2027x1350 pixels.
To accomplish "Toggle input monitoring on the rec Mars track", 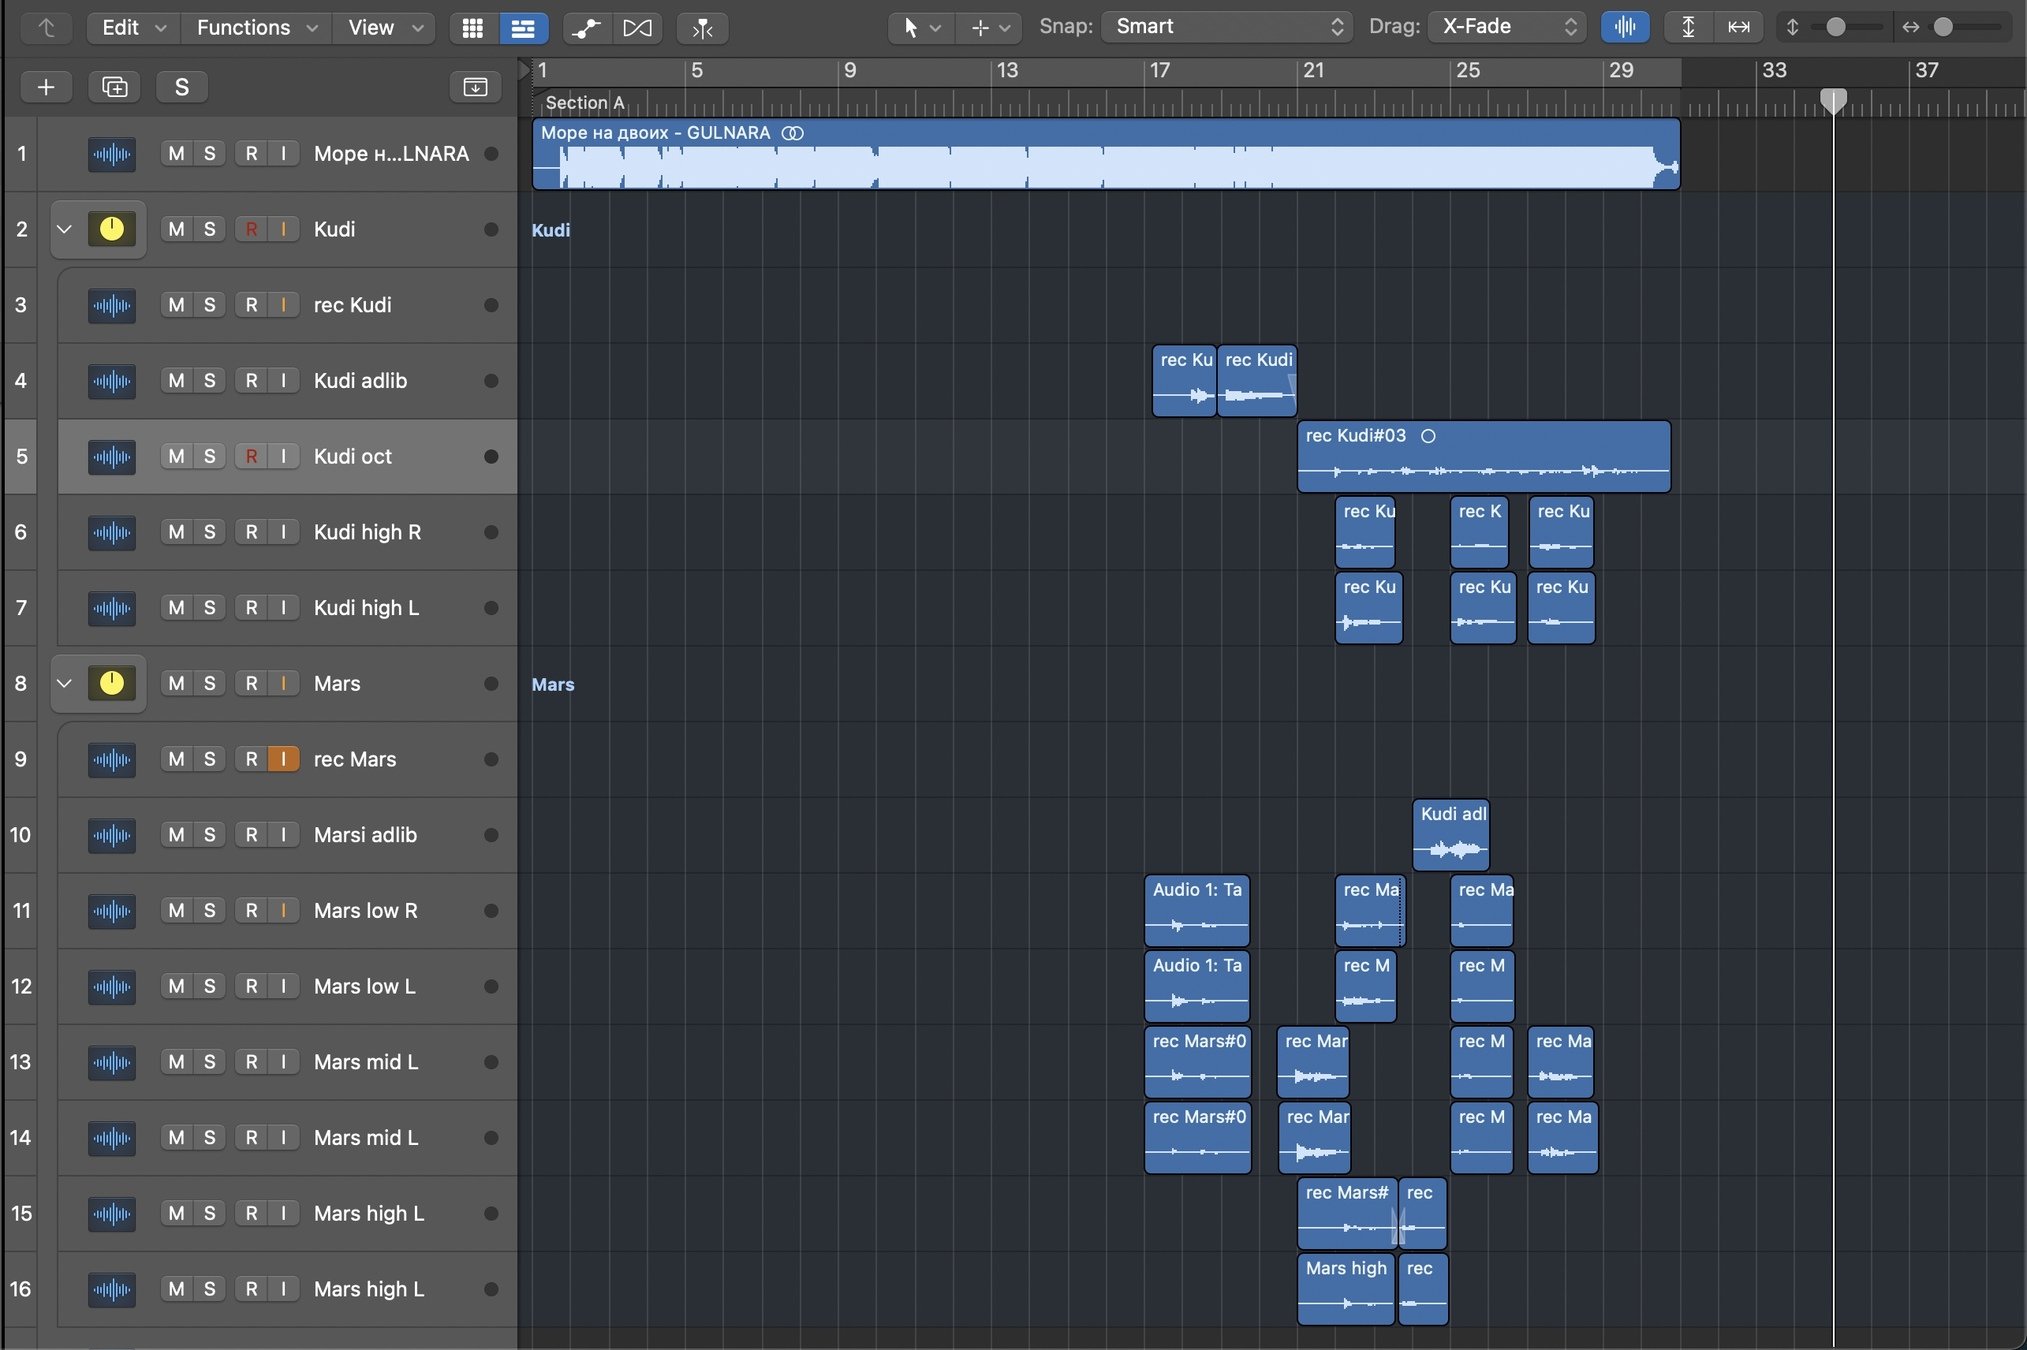I will coord(284,759).
